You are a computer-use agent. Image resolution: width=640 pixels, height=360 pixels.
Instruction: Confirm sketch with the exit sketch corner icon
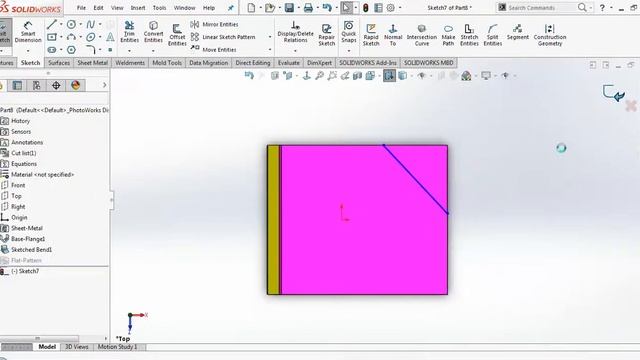pyautogui.click(x=613, y=93)
